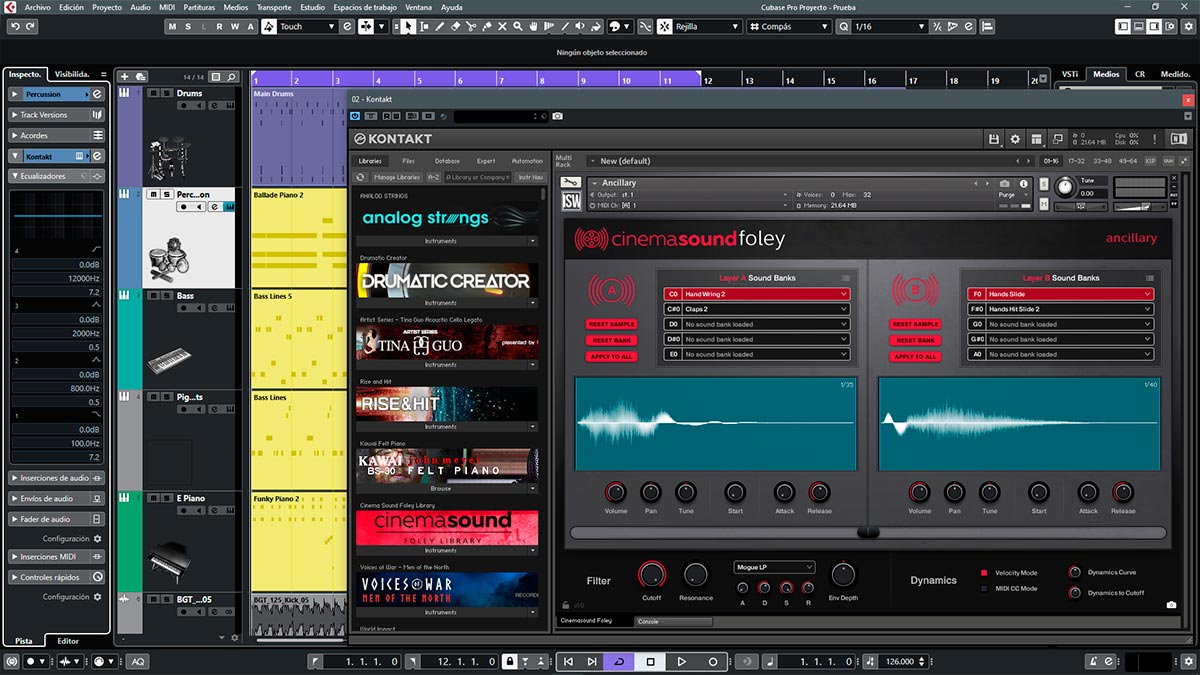Click the Layer A Volume knob
The image size is (1200, 675).
point(616,492)
